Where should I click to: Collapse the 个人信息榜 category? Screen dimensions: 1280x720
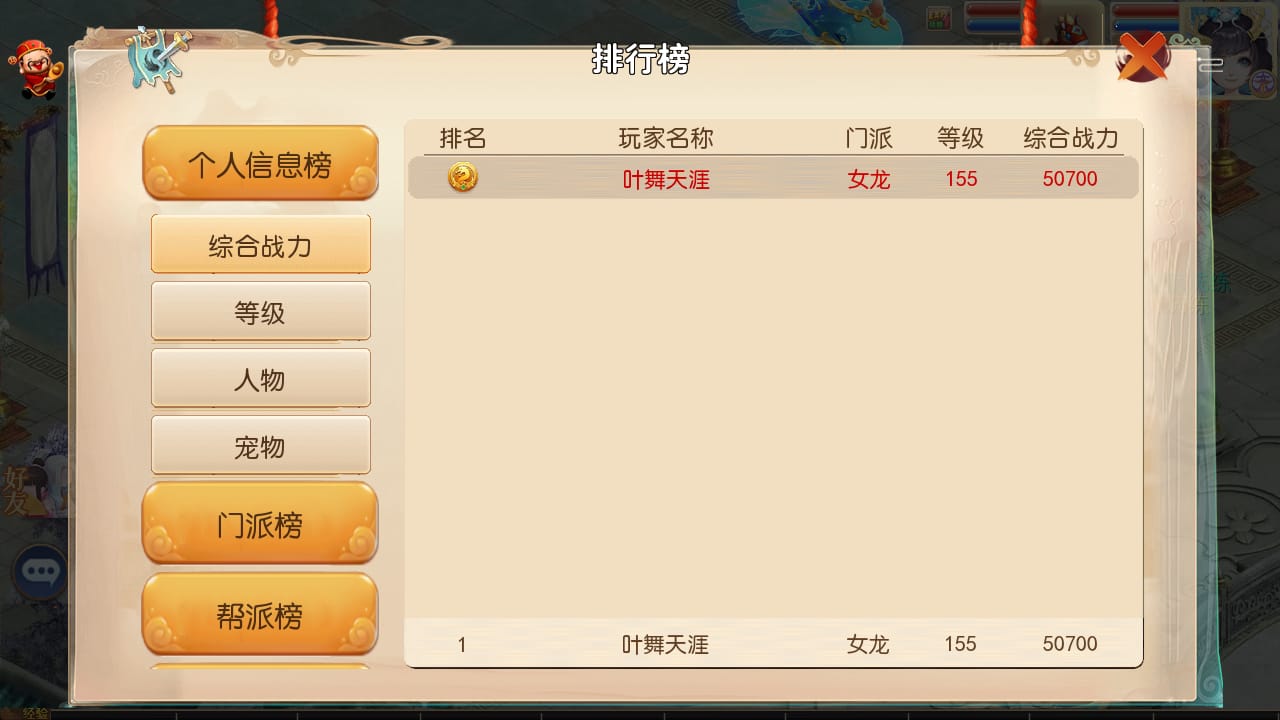(260, 164)
